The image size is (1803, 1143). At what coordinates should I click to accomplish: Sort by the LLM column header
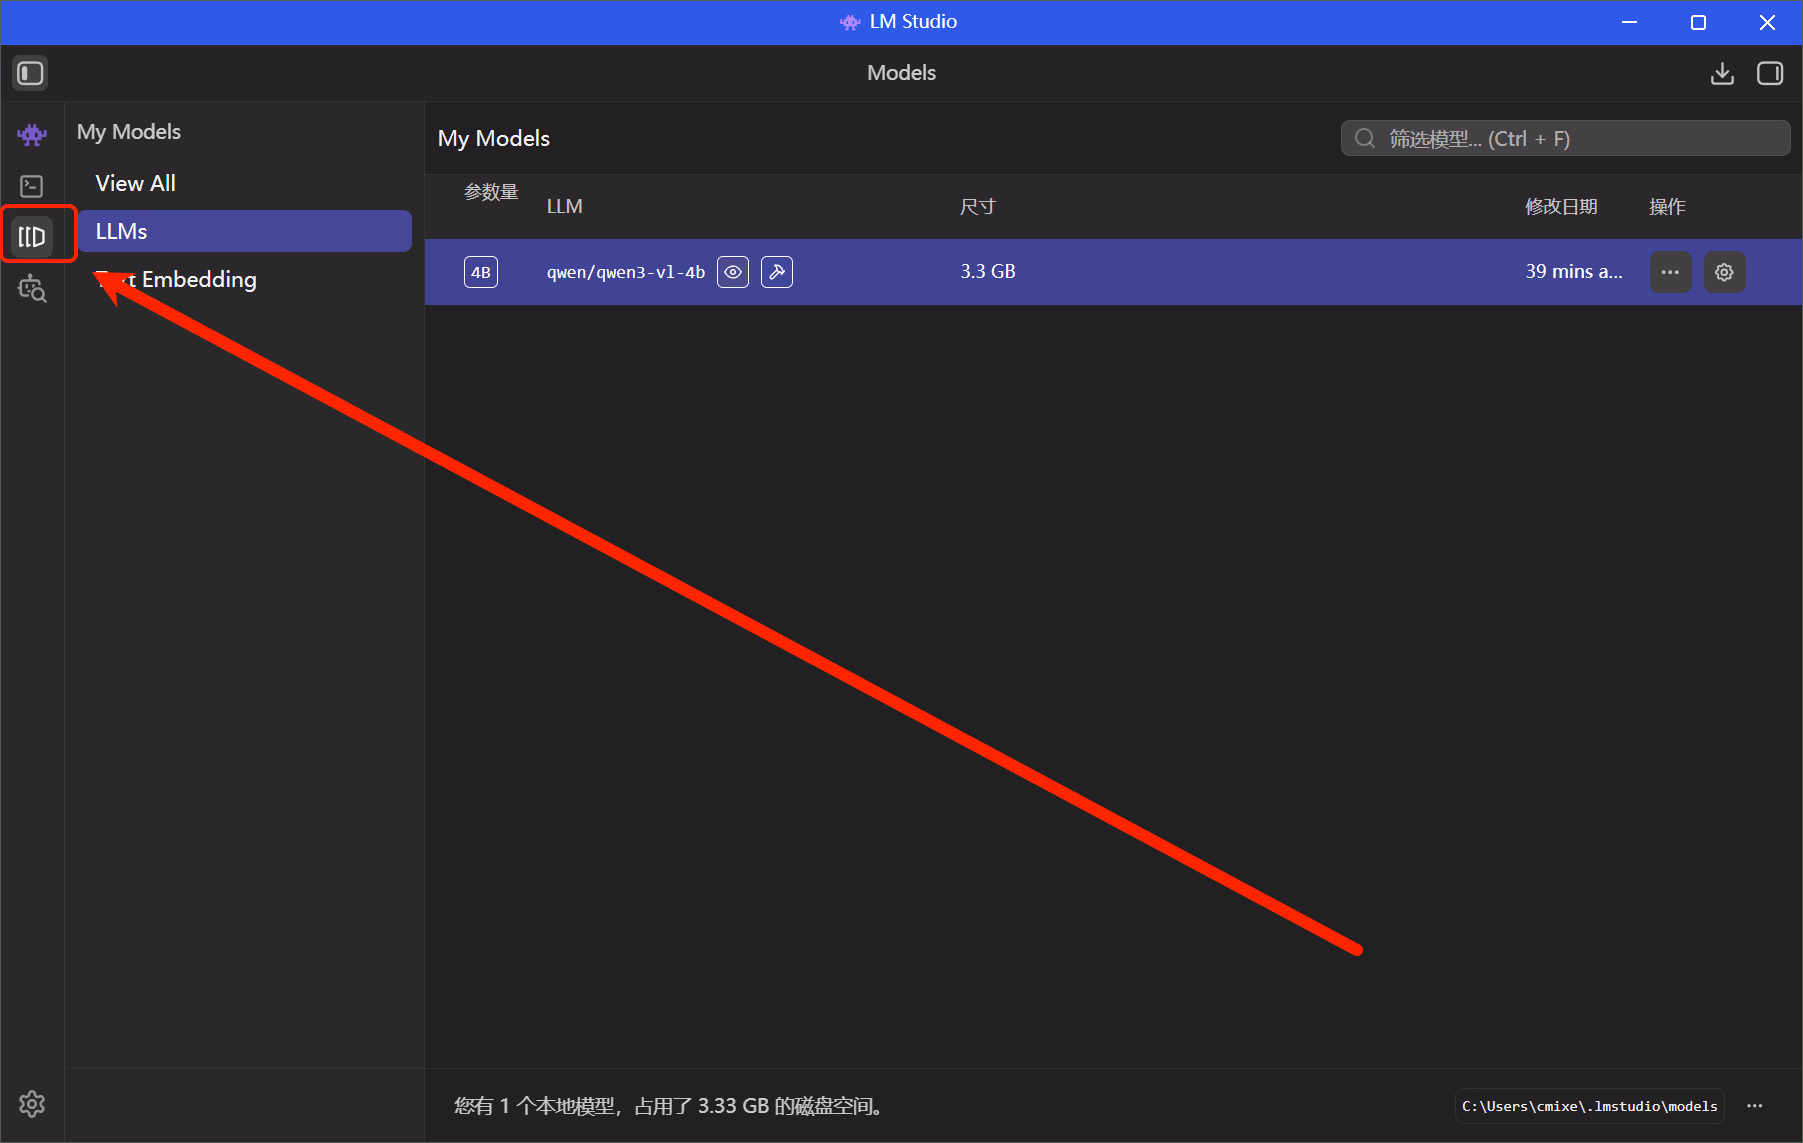point(565,207)
